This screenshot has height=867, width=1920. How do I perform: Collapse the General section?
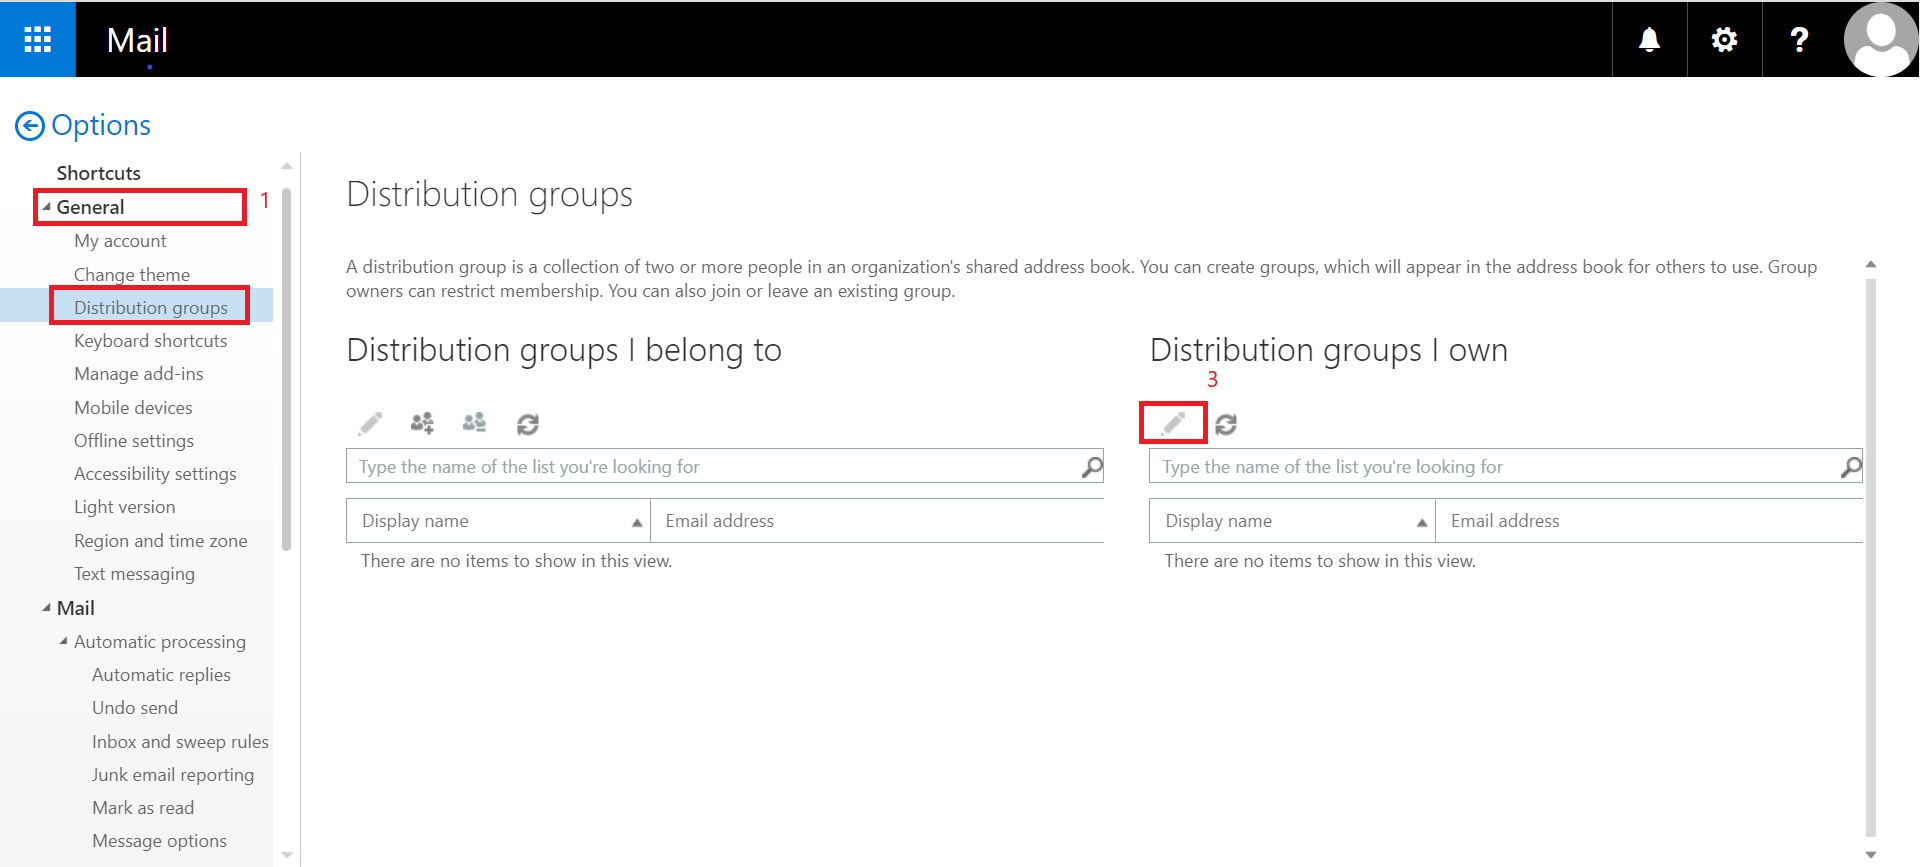click(x=46, y=207)
